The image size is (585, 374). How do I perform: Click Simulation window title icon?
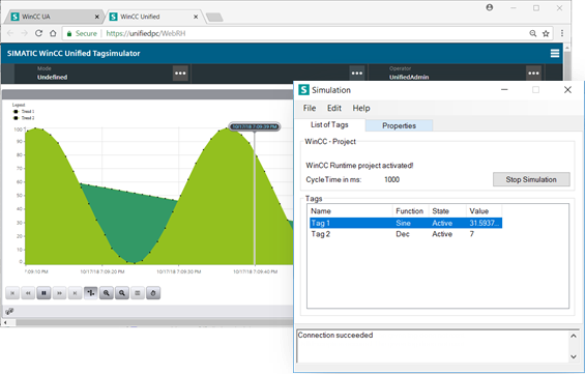click(x=304, y=90)
